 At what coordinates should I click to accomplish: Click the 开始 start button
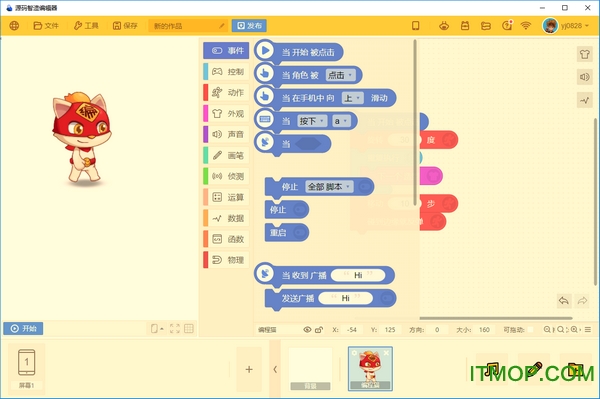point(23,329)
